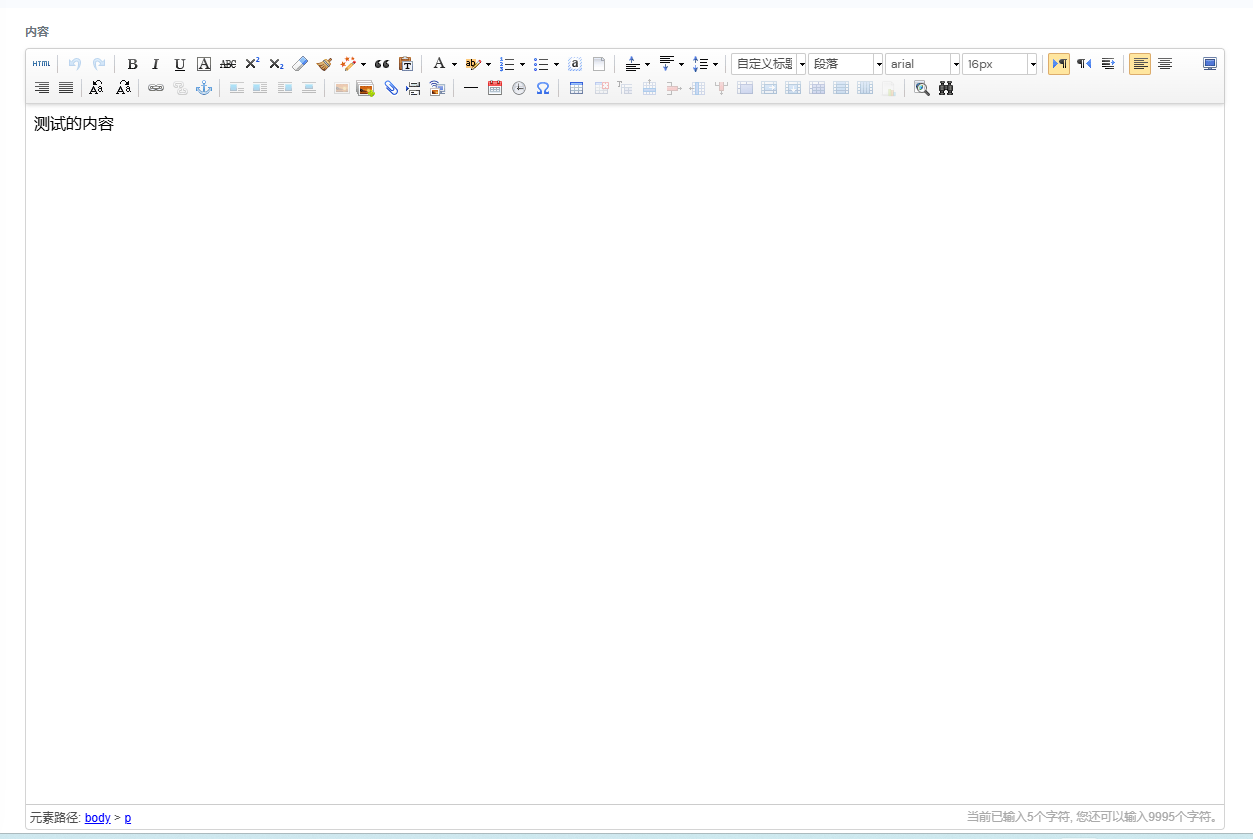This screenshot has width=1253, height=839.
Task: Apply character border with boxed A icon
Action: tap(204, 64)
